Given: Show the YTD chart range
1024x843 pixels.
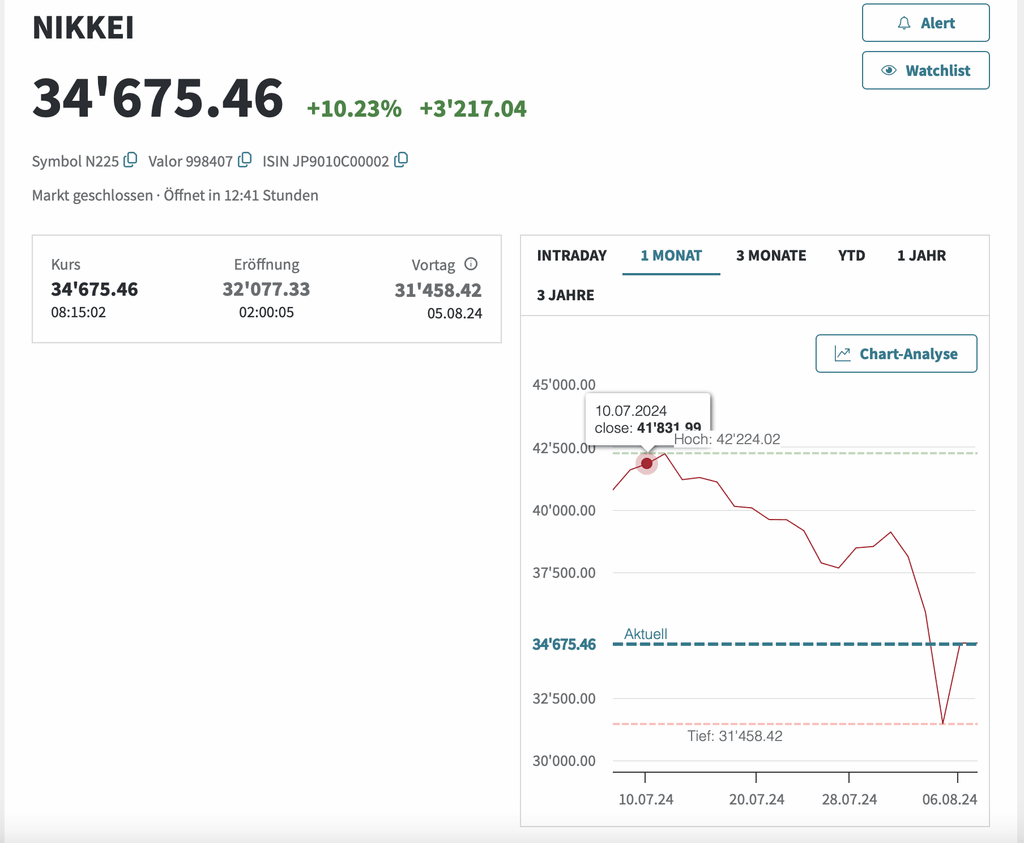Looking at the screenshot, I should click(851, 255).
